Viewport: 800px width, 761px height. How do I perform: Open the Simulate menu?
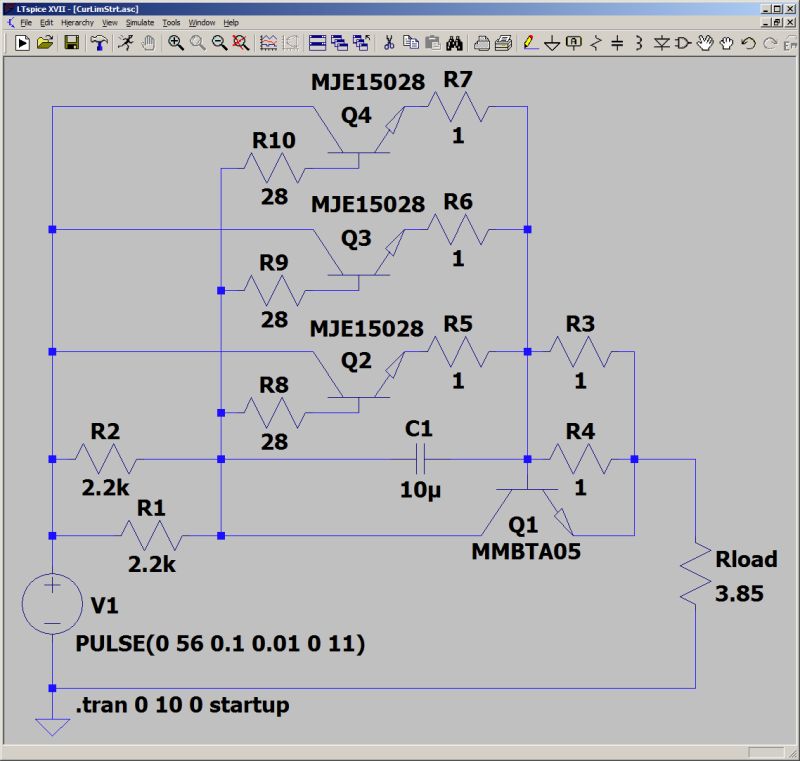point(140,21)
